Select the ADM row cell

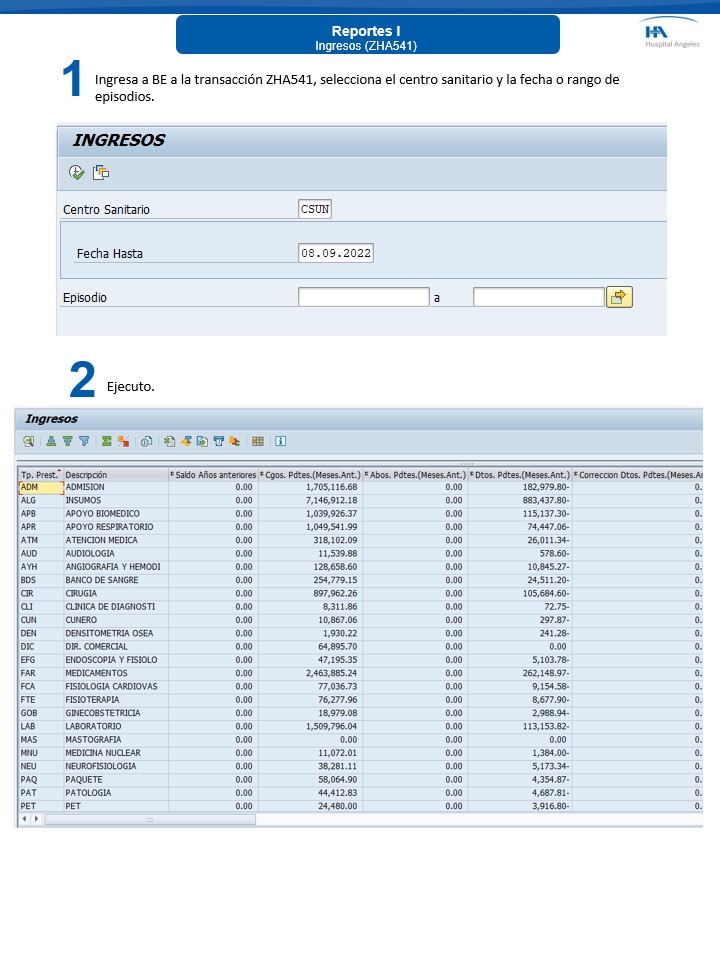click(x=40, y=487)
